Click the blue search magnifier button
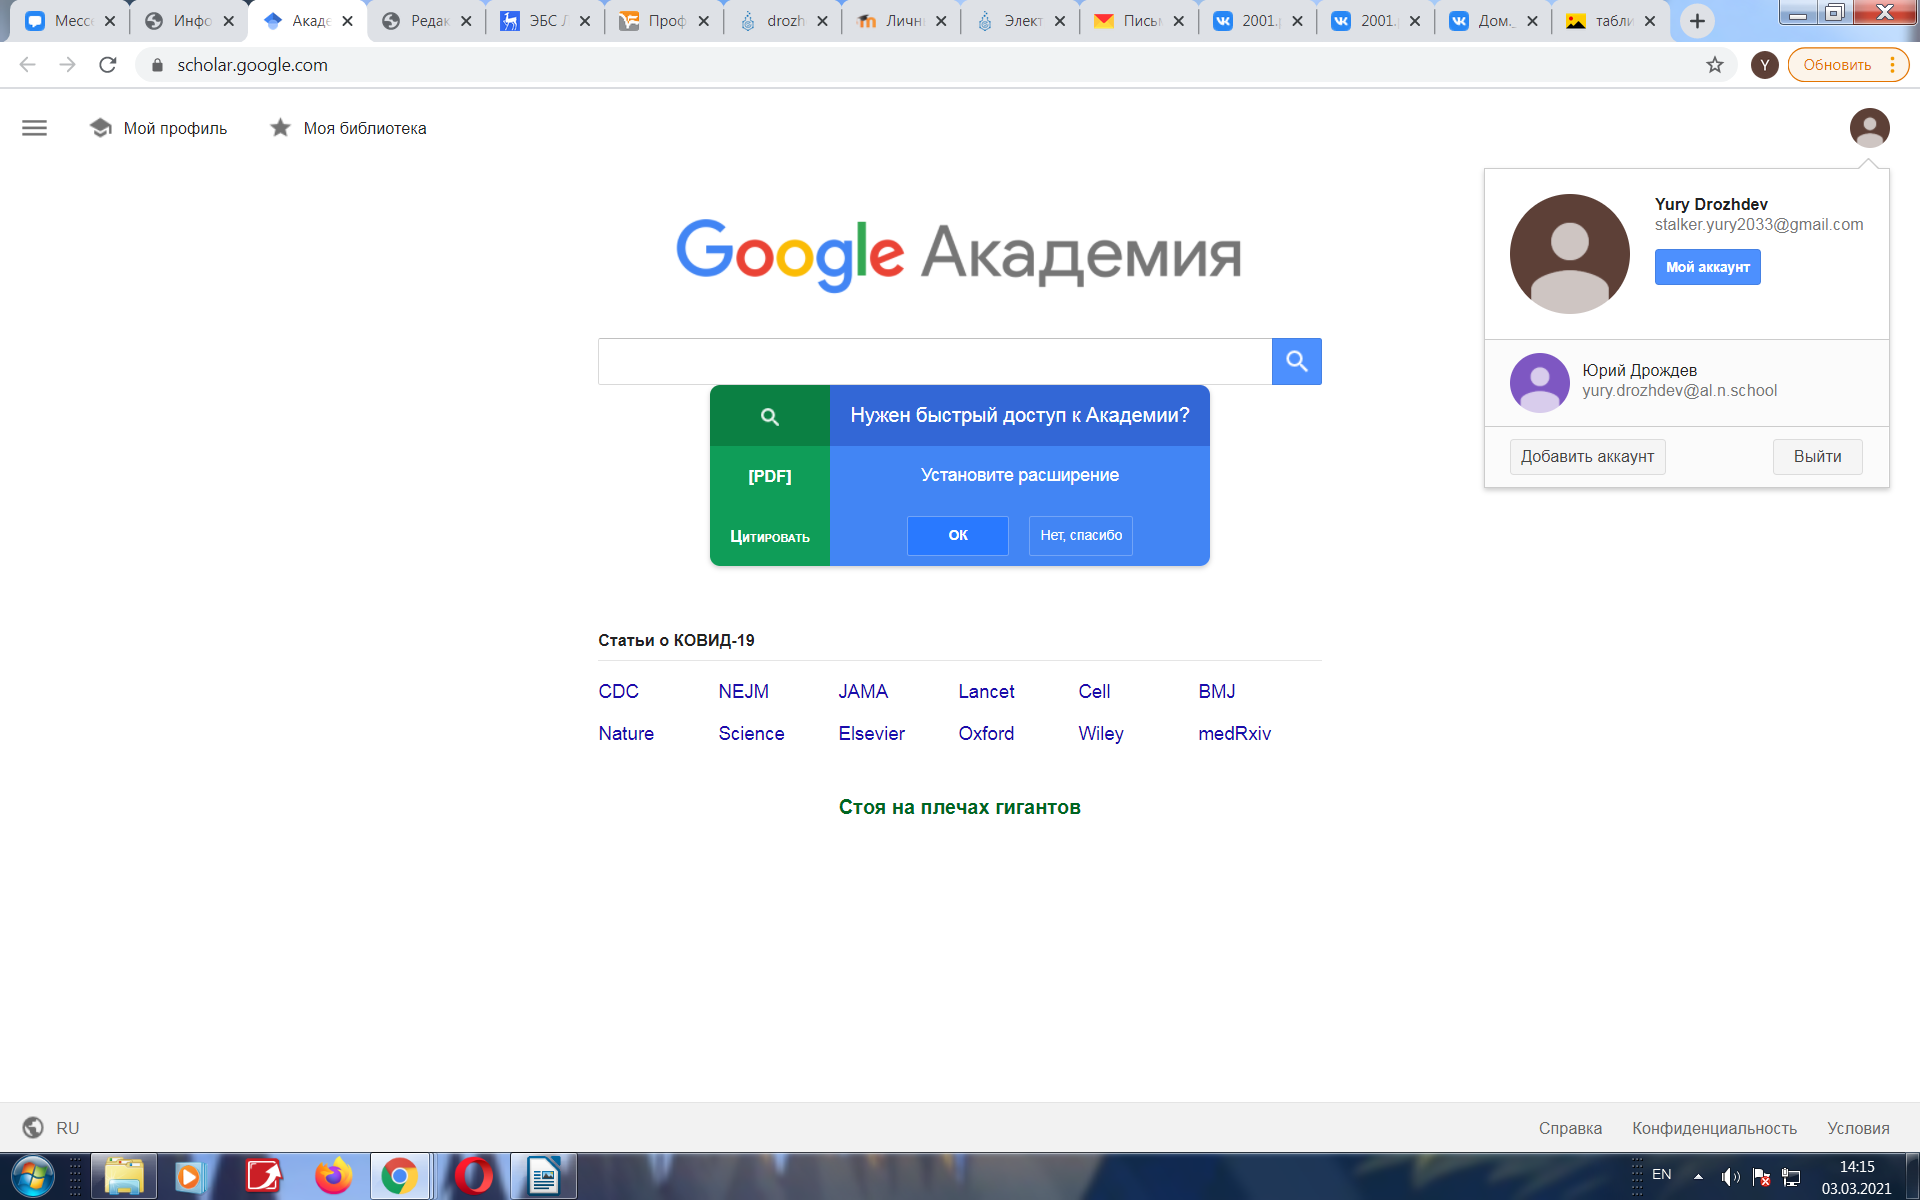This screenshot has height=1200, width=1920. click(1296, 361)
